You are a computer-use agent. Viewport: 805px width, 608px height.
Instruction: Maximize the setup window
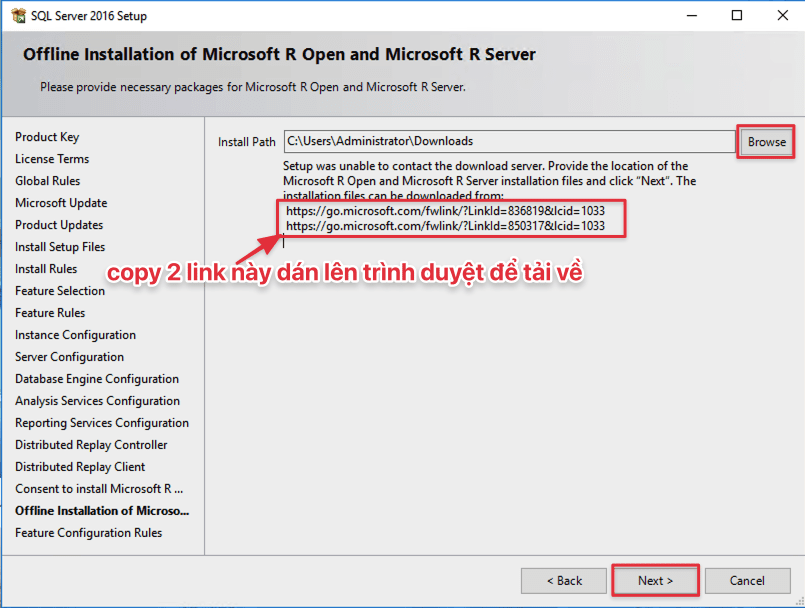click(737, 16)
